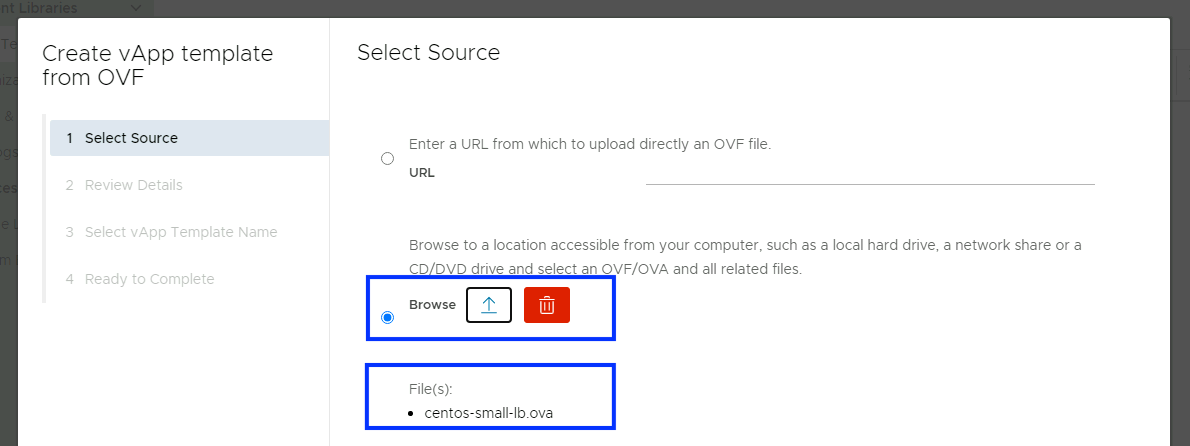Click the bold URL field label
The height and width of the screenshot is (446, 1190).
click(422, 172)
